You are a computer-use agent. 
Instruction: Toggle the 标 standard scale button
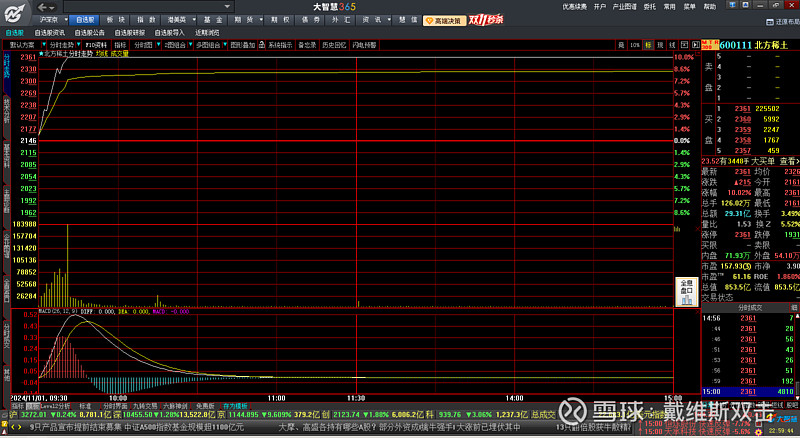coord(648,45)
